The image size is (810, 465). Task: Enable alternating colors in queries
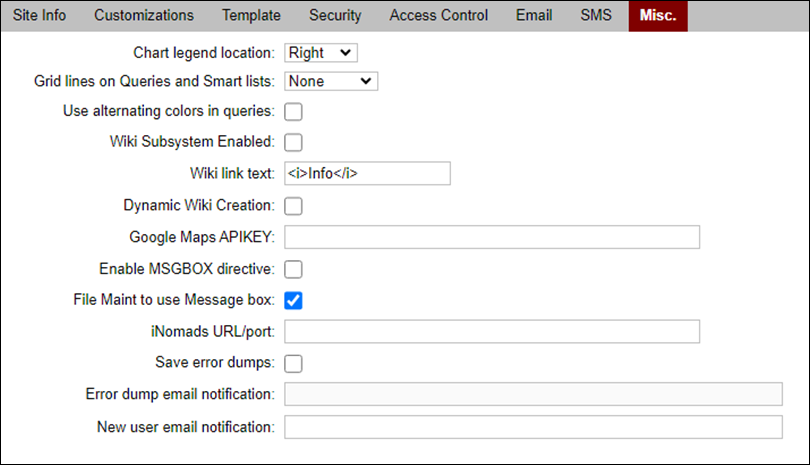click(294, 111)
